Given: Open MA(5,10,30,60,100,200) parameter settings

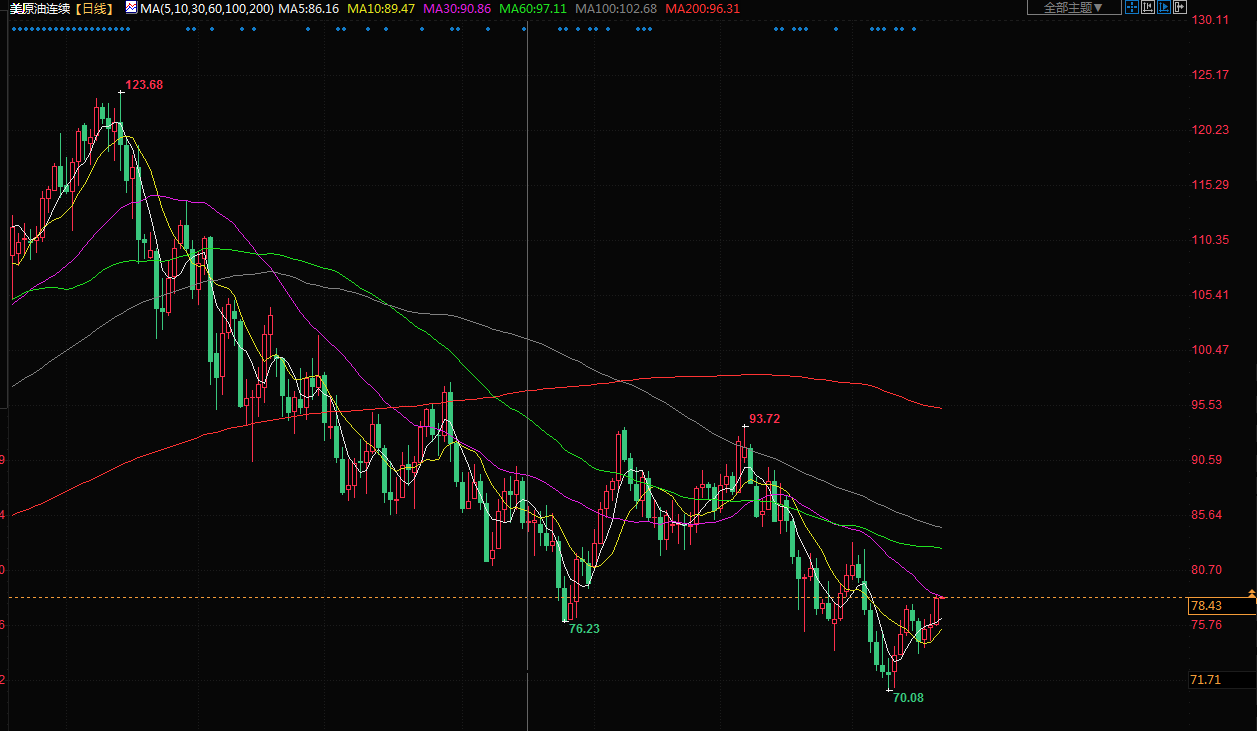Looking at the screenshot, I should 207,8.
